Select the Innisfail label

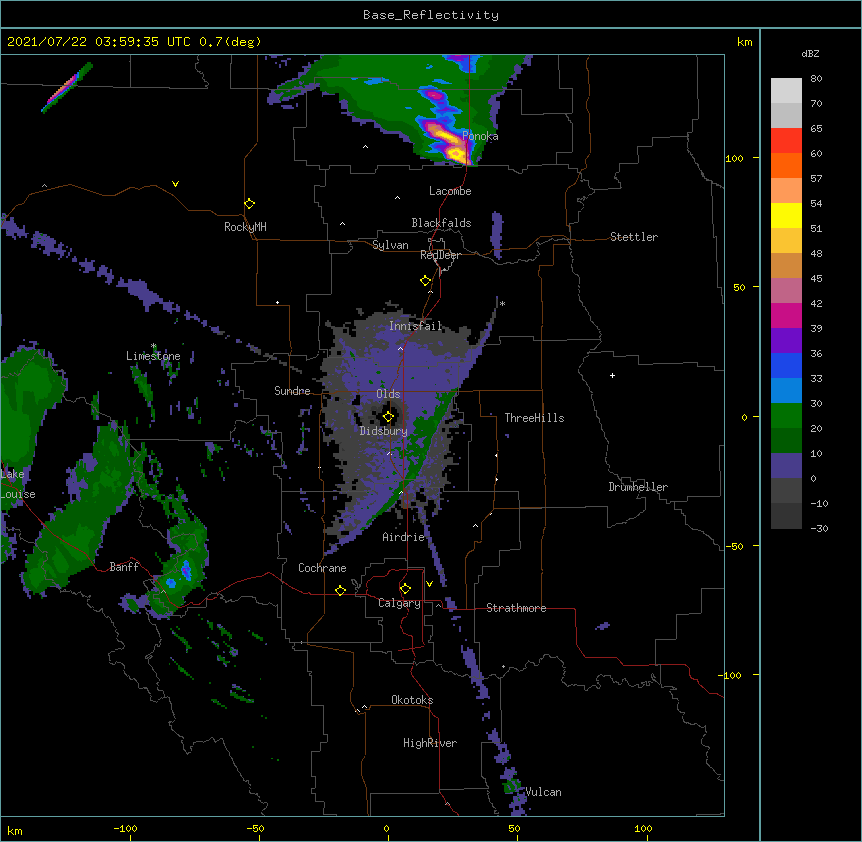click(415, 326)
